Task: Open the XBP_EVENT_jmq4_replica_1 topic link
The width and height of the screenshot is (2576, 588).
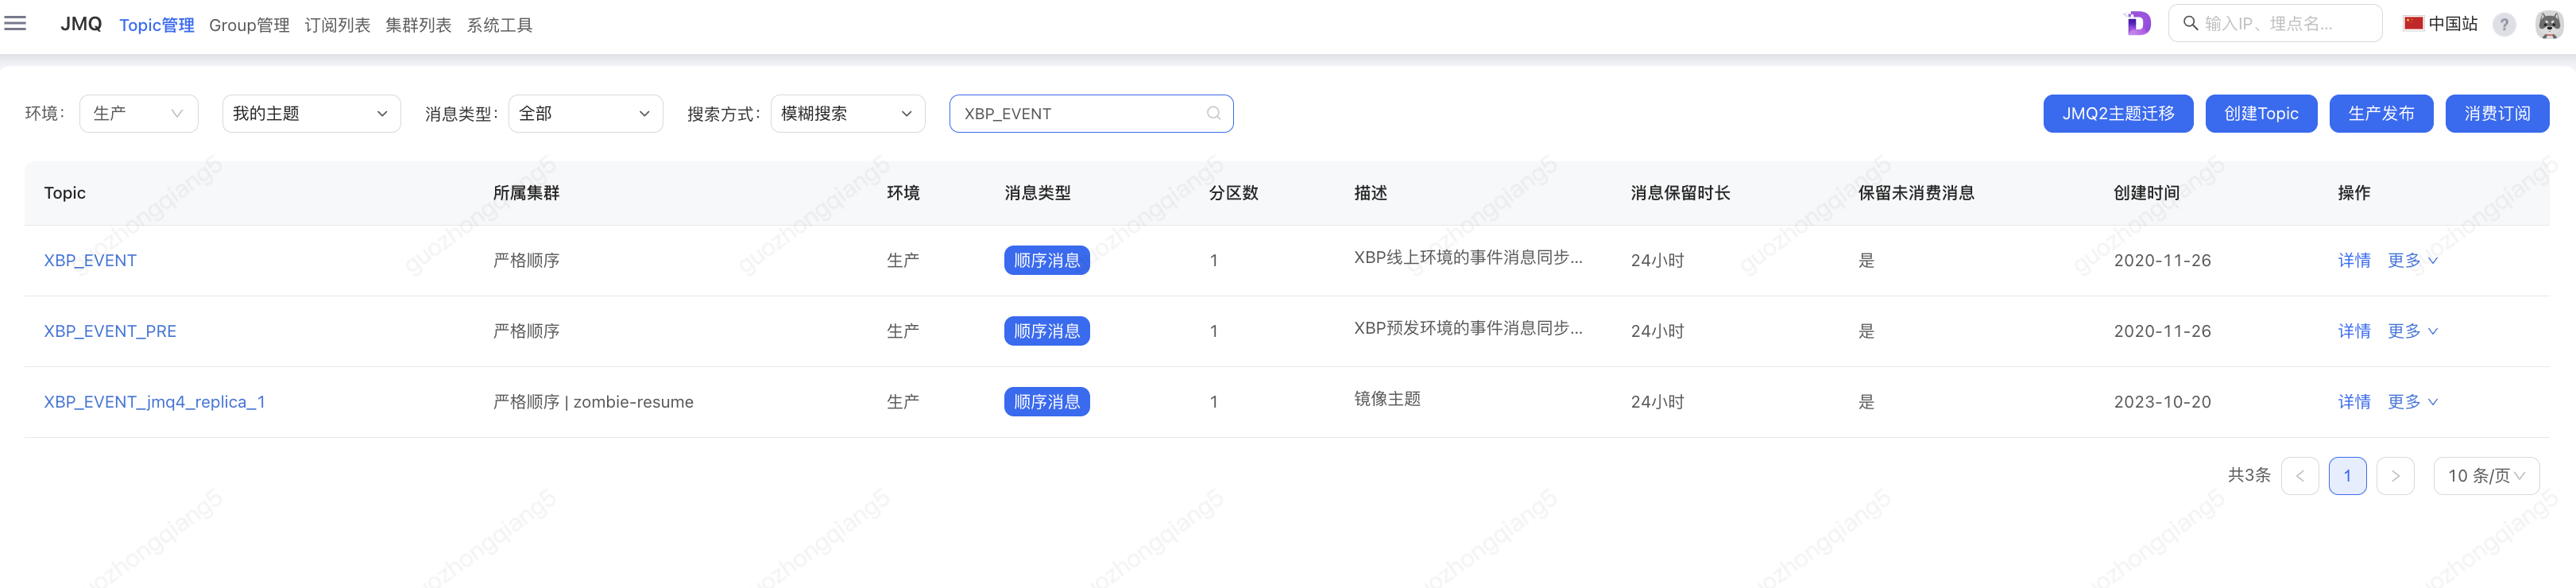Action: pyautogui.click(x=154, y=402)
